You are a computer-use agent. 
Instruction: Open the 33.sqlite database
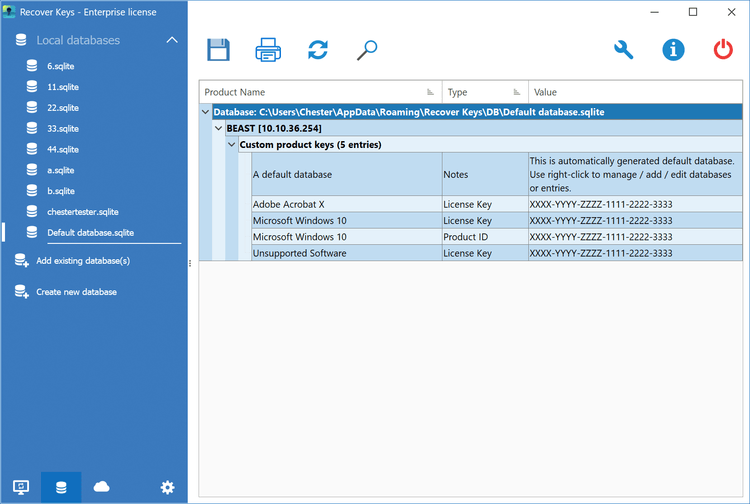click(x=63, y=129)
